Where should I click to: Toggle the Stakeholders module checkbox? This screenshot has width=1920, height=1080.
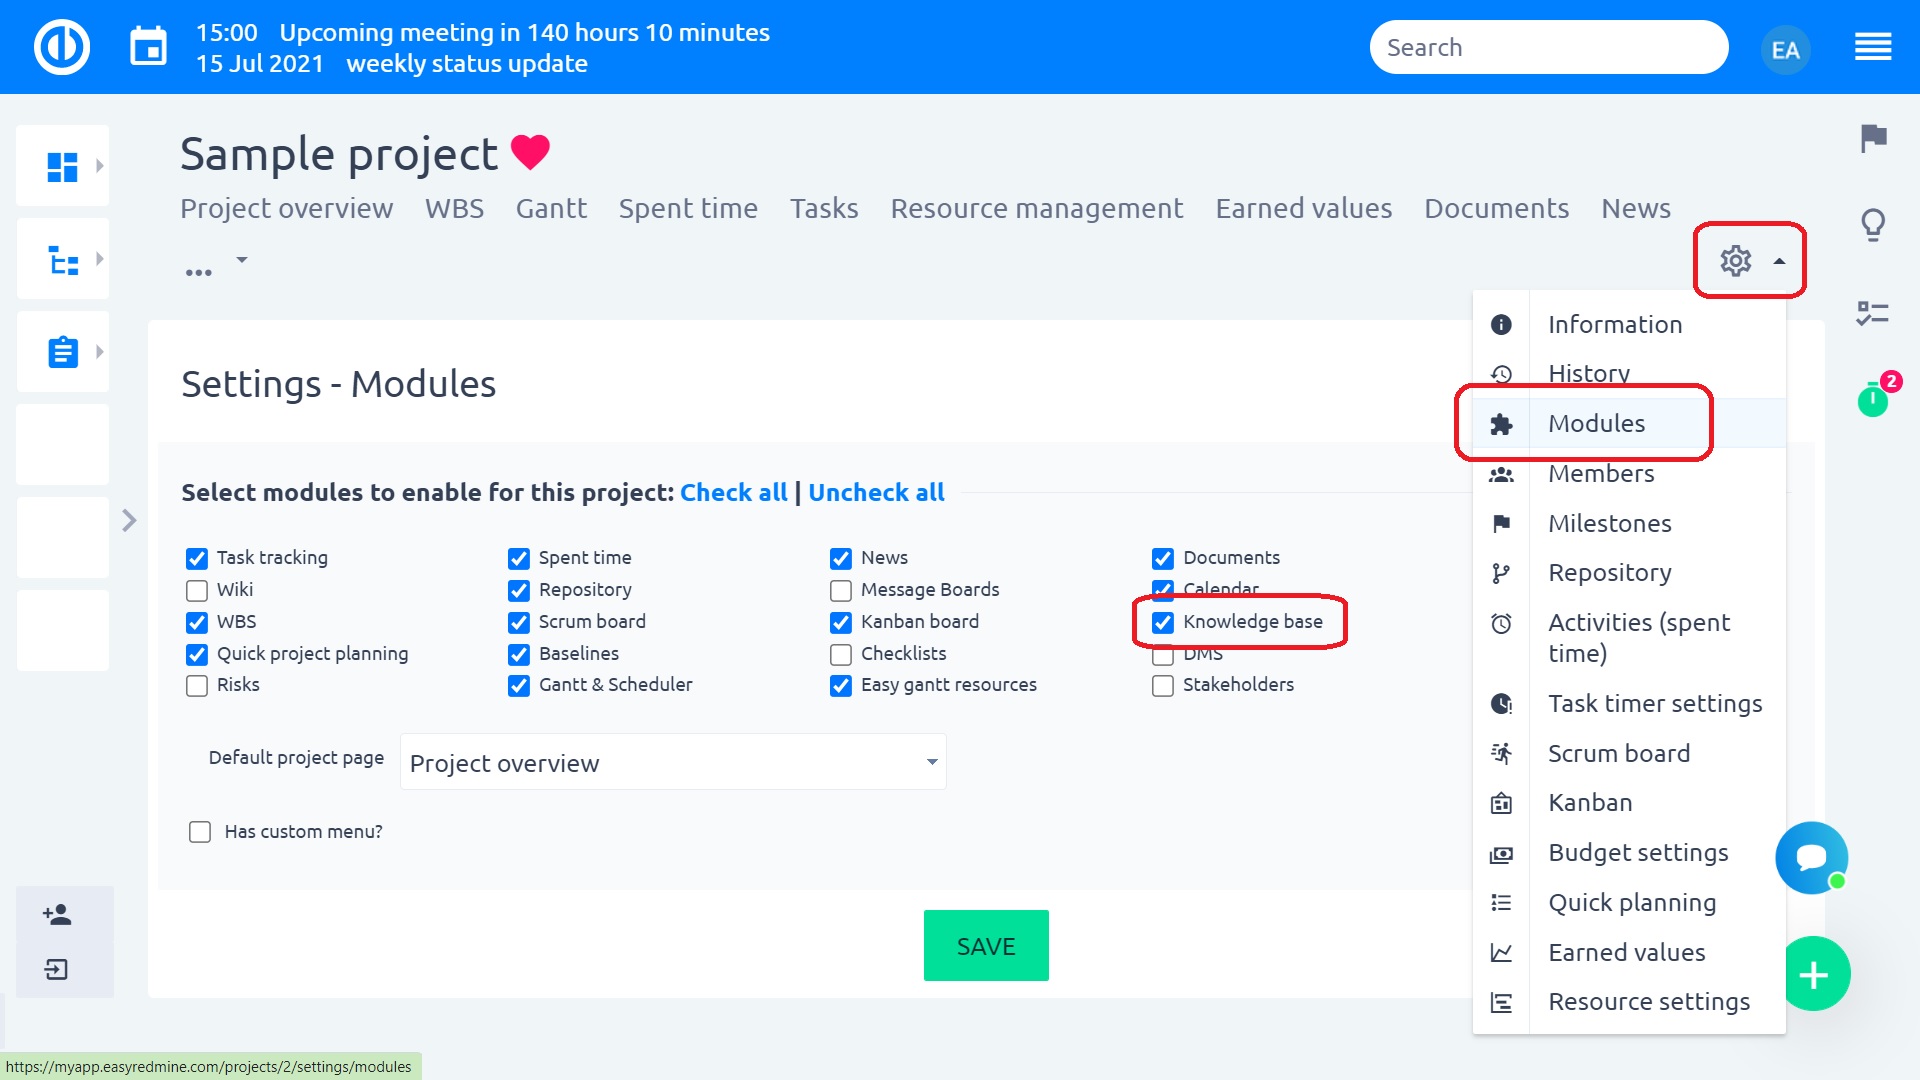click(x=1163, y=686)
